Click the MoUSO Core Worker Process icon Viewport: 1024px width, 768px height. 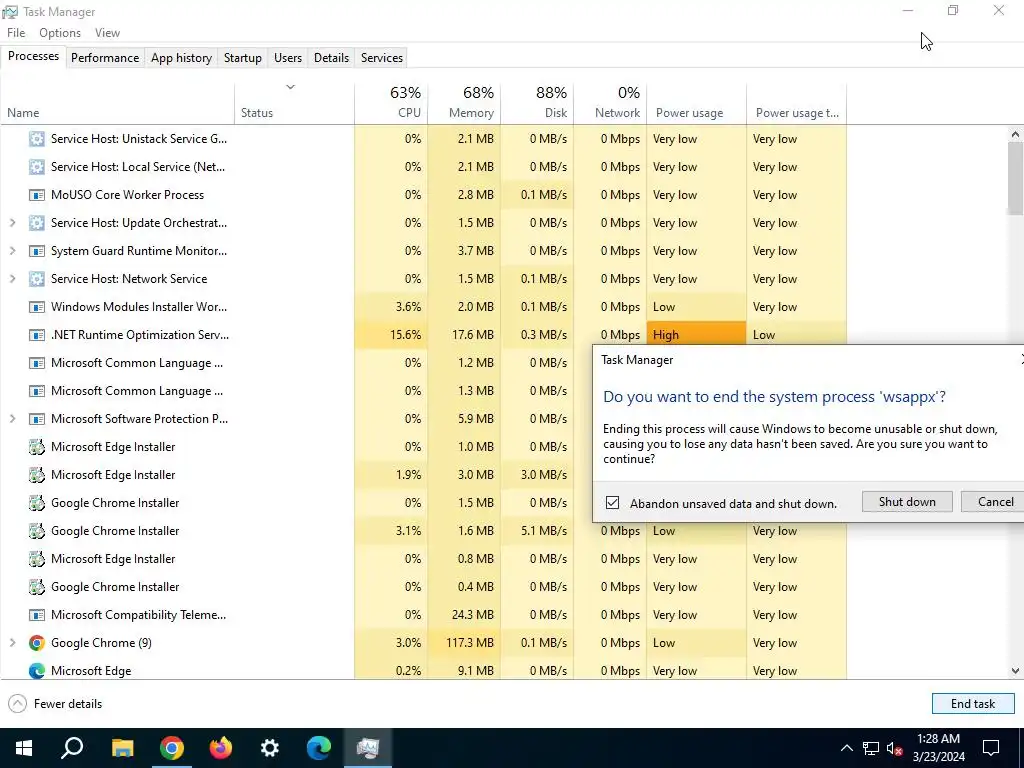[37, 195]
